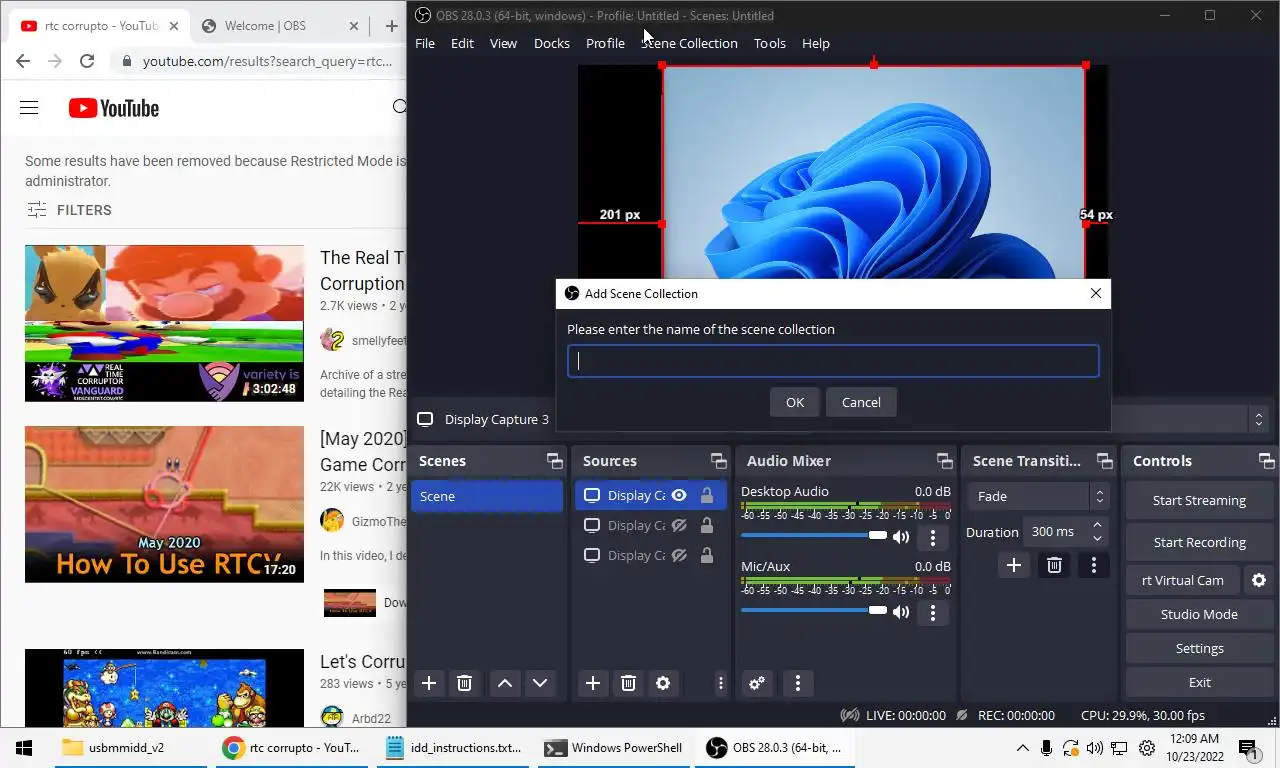Cancel the Add Scene Collection dialog

(x=861, y=402)
